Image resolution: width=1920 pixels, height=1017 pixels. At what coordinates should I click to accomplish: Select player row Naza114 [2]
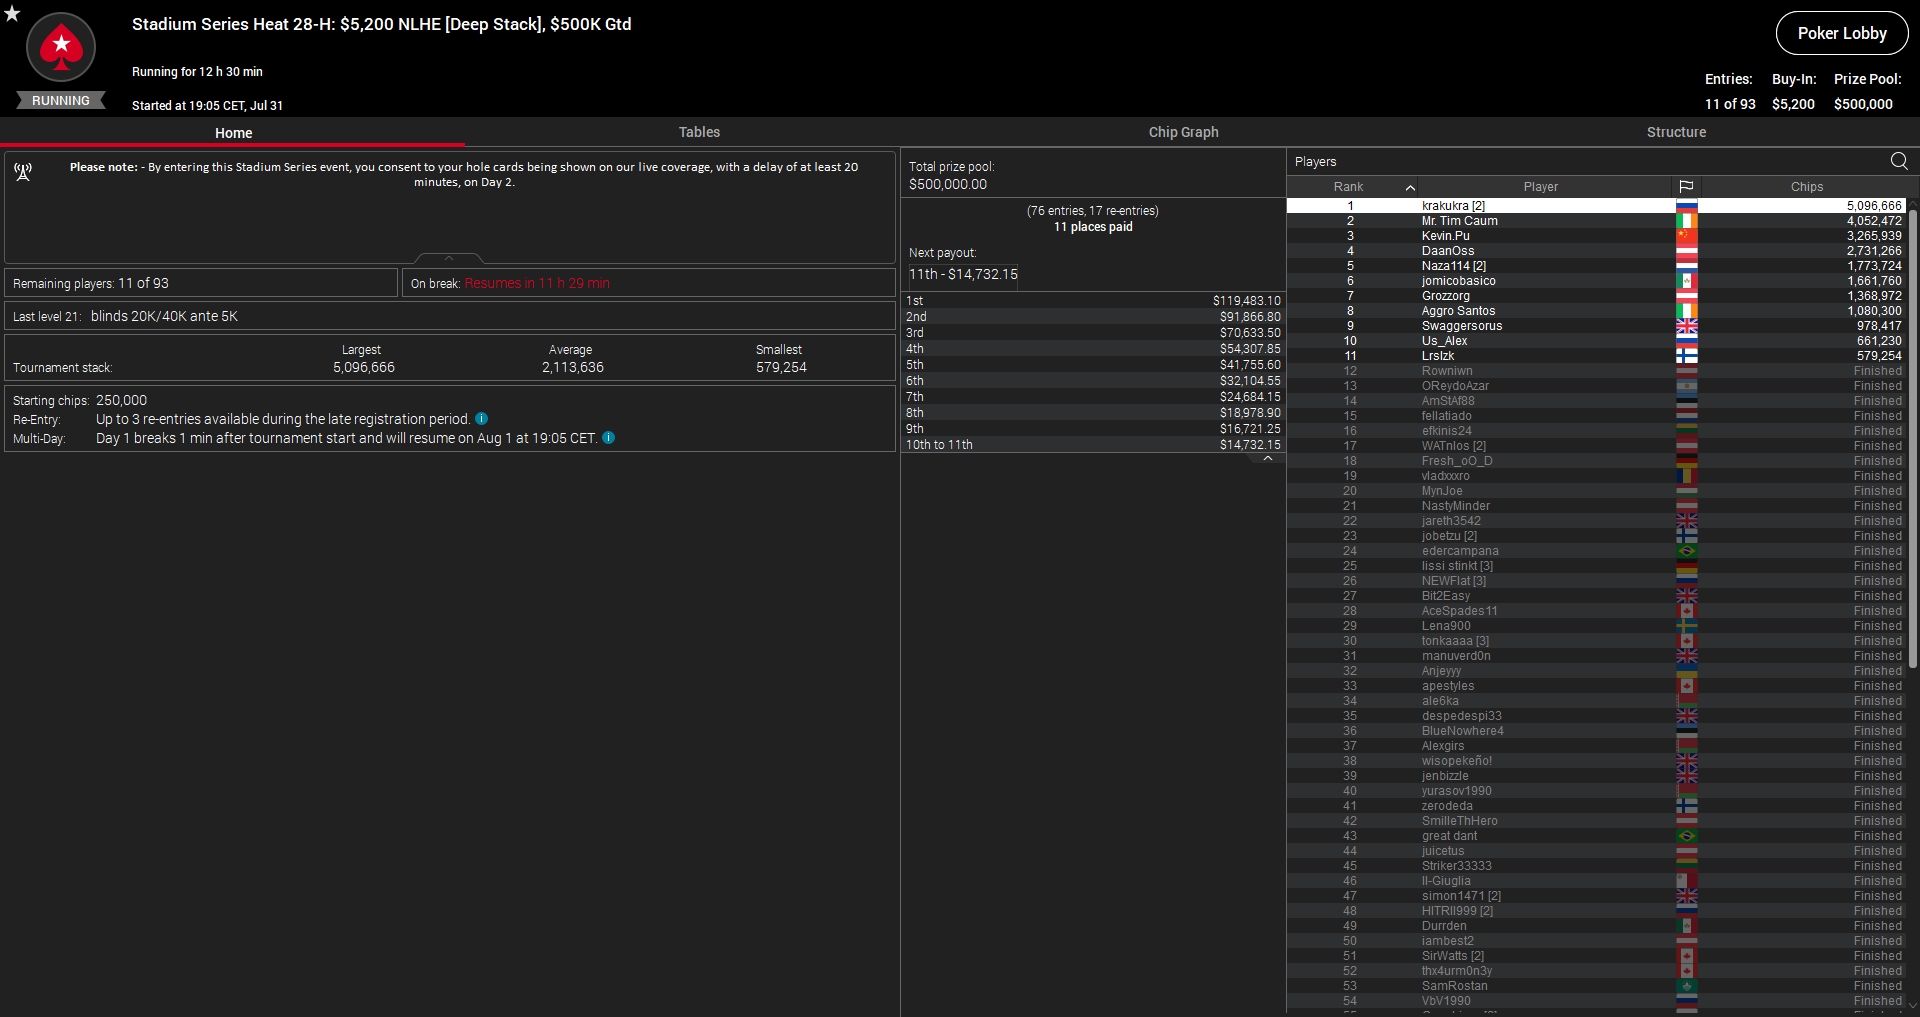pyautogui.click(x=1597, y=266)
